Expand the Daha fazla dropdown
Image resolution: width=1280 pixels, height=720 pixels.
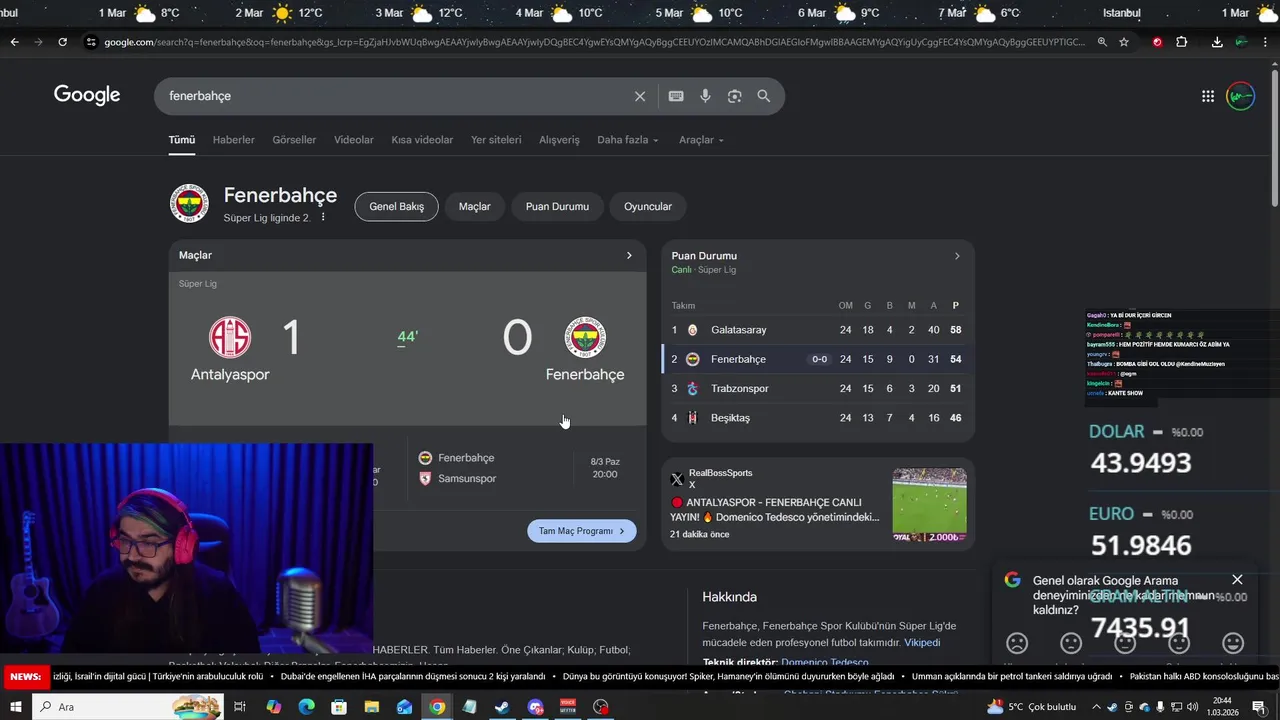tap(628, 140)
